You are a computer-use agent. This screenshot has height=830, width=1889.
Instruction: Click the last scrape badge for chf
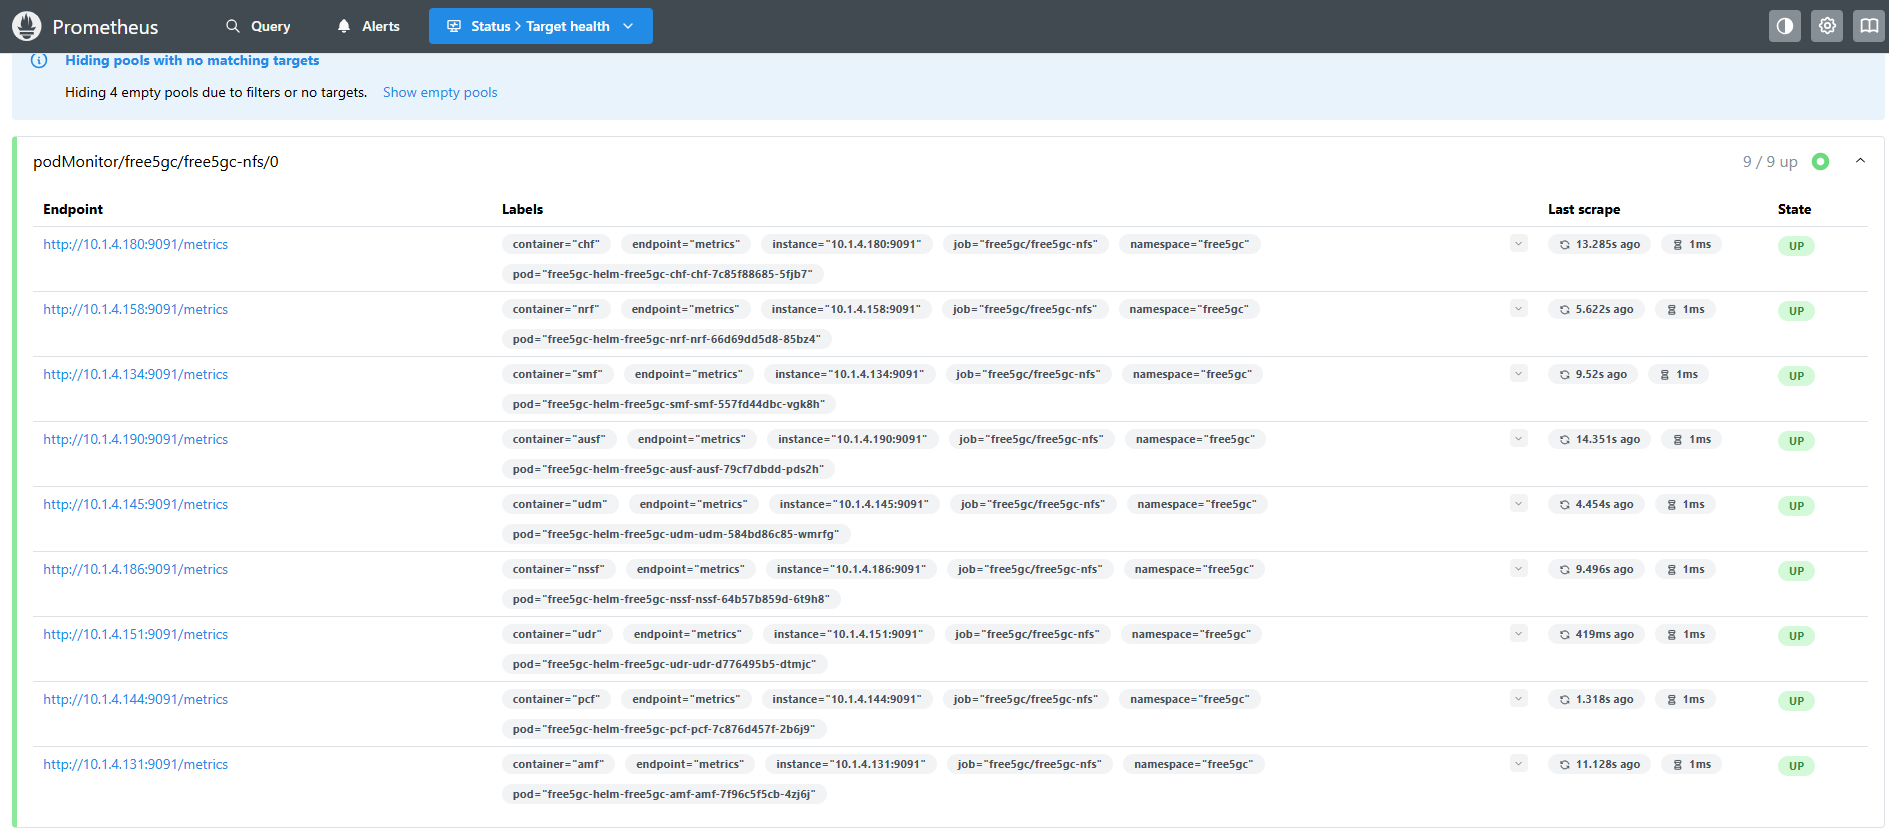[1599, 245]
